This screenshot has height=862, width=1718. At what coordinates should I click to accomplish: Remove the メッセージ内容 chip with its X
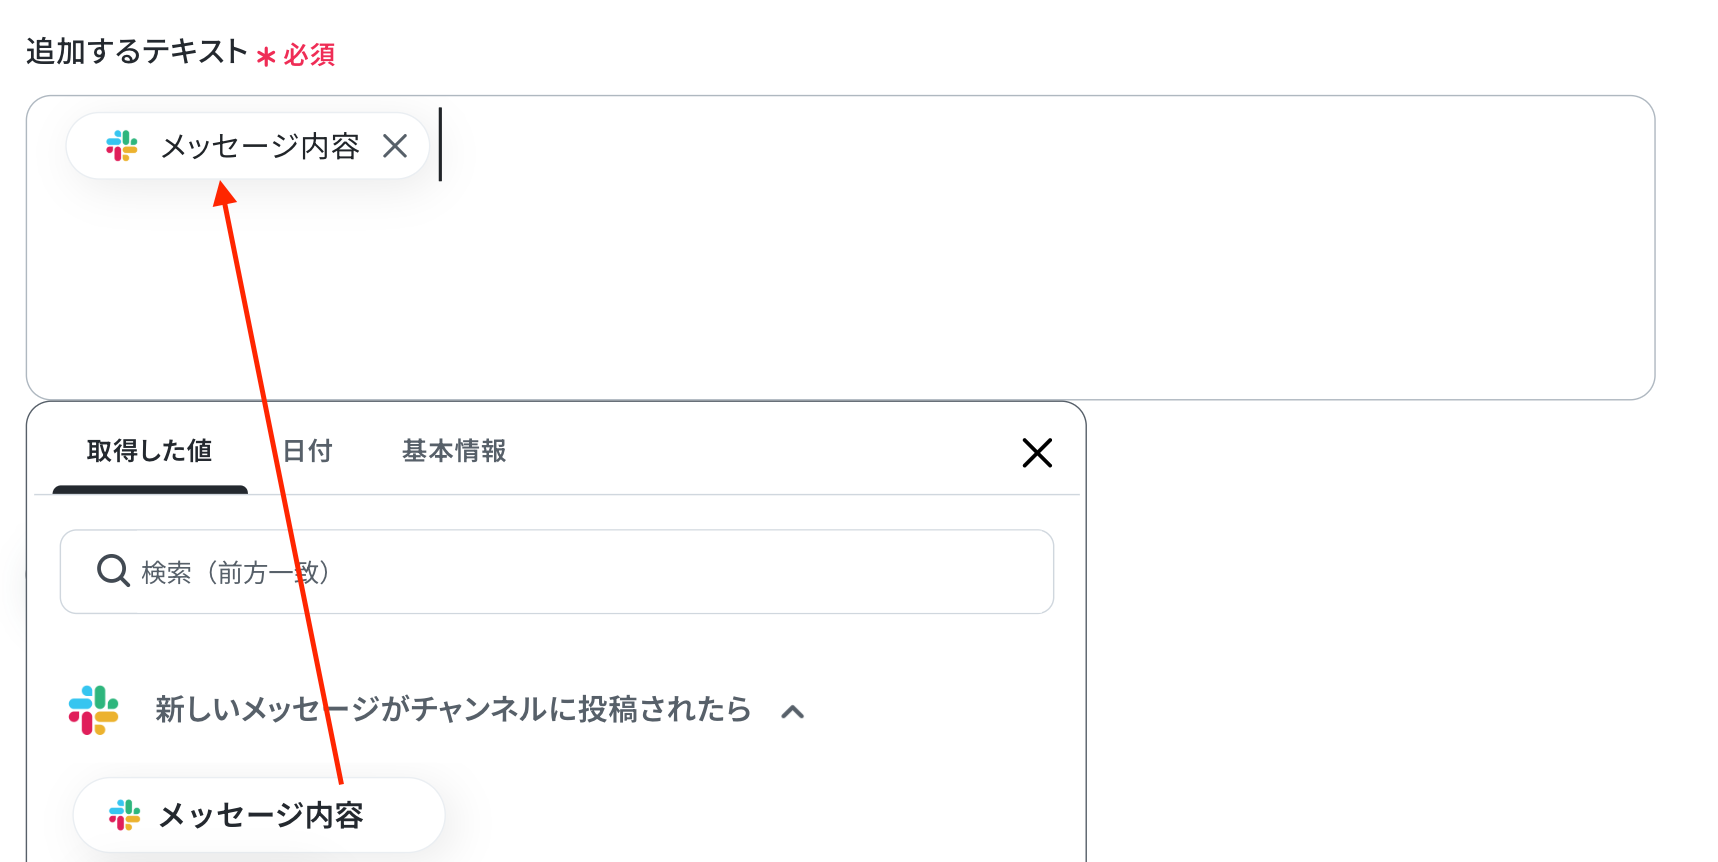395,146
